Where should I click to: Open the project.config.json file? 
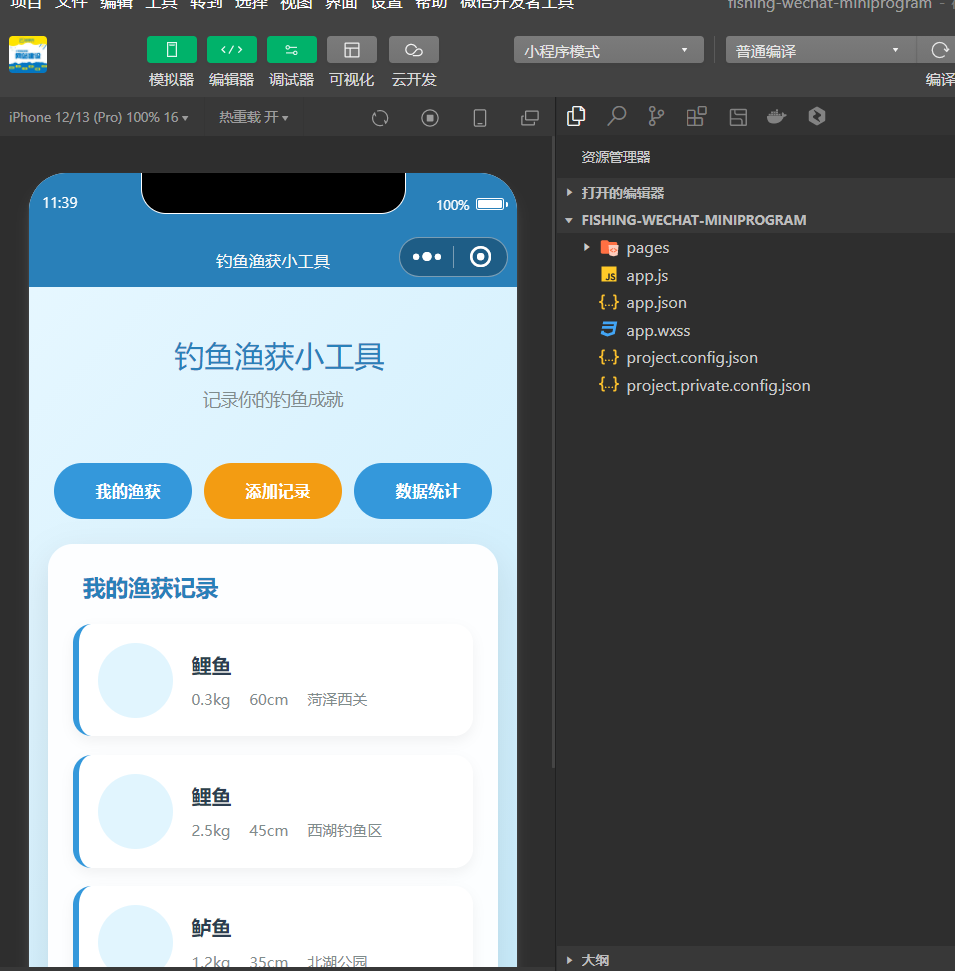point(756,358)
